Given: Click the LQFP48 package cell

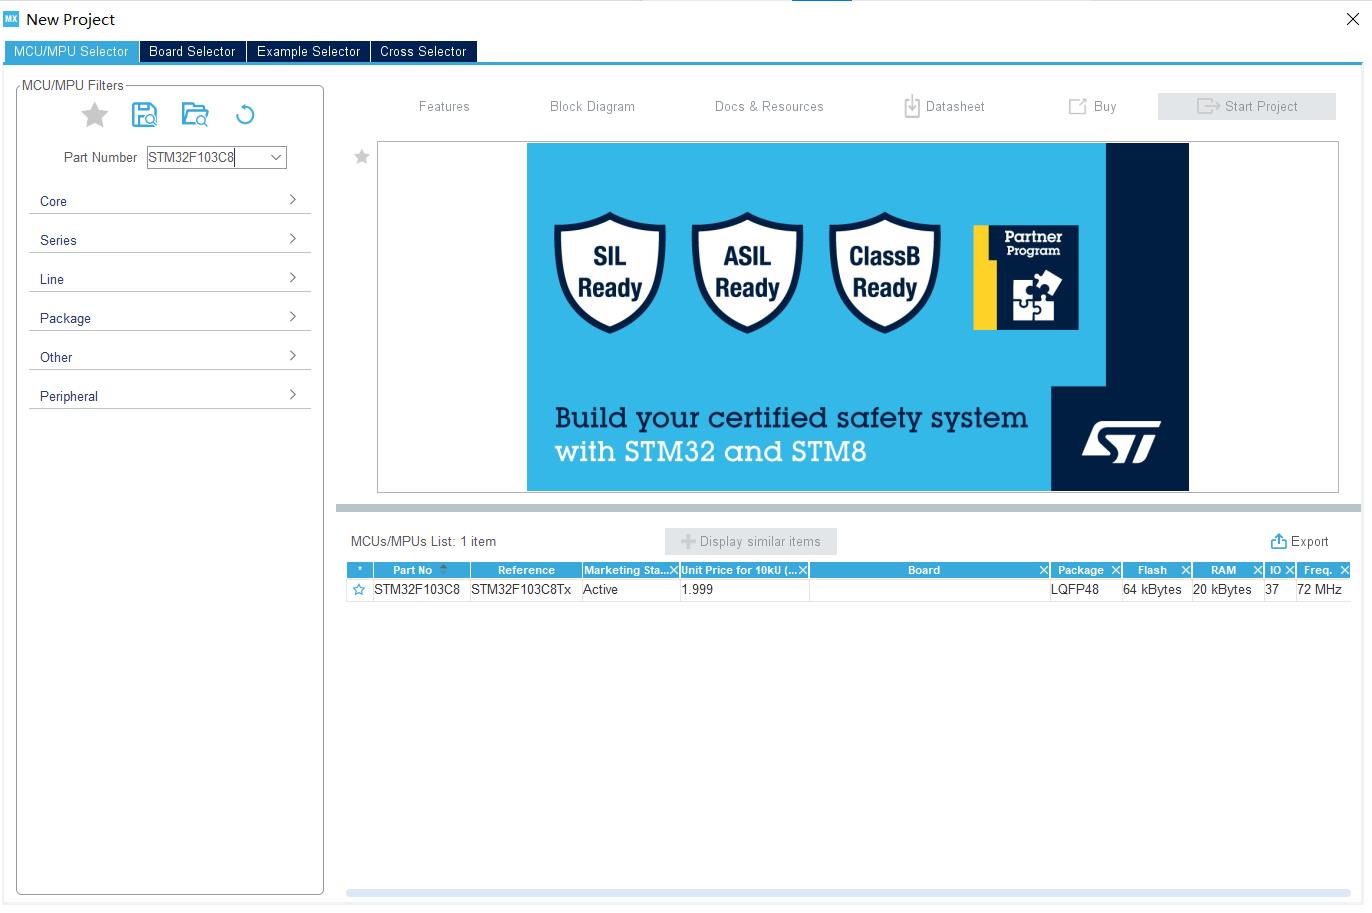Looking at the screenshot, I should click(x=1085, y=590).
